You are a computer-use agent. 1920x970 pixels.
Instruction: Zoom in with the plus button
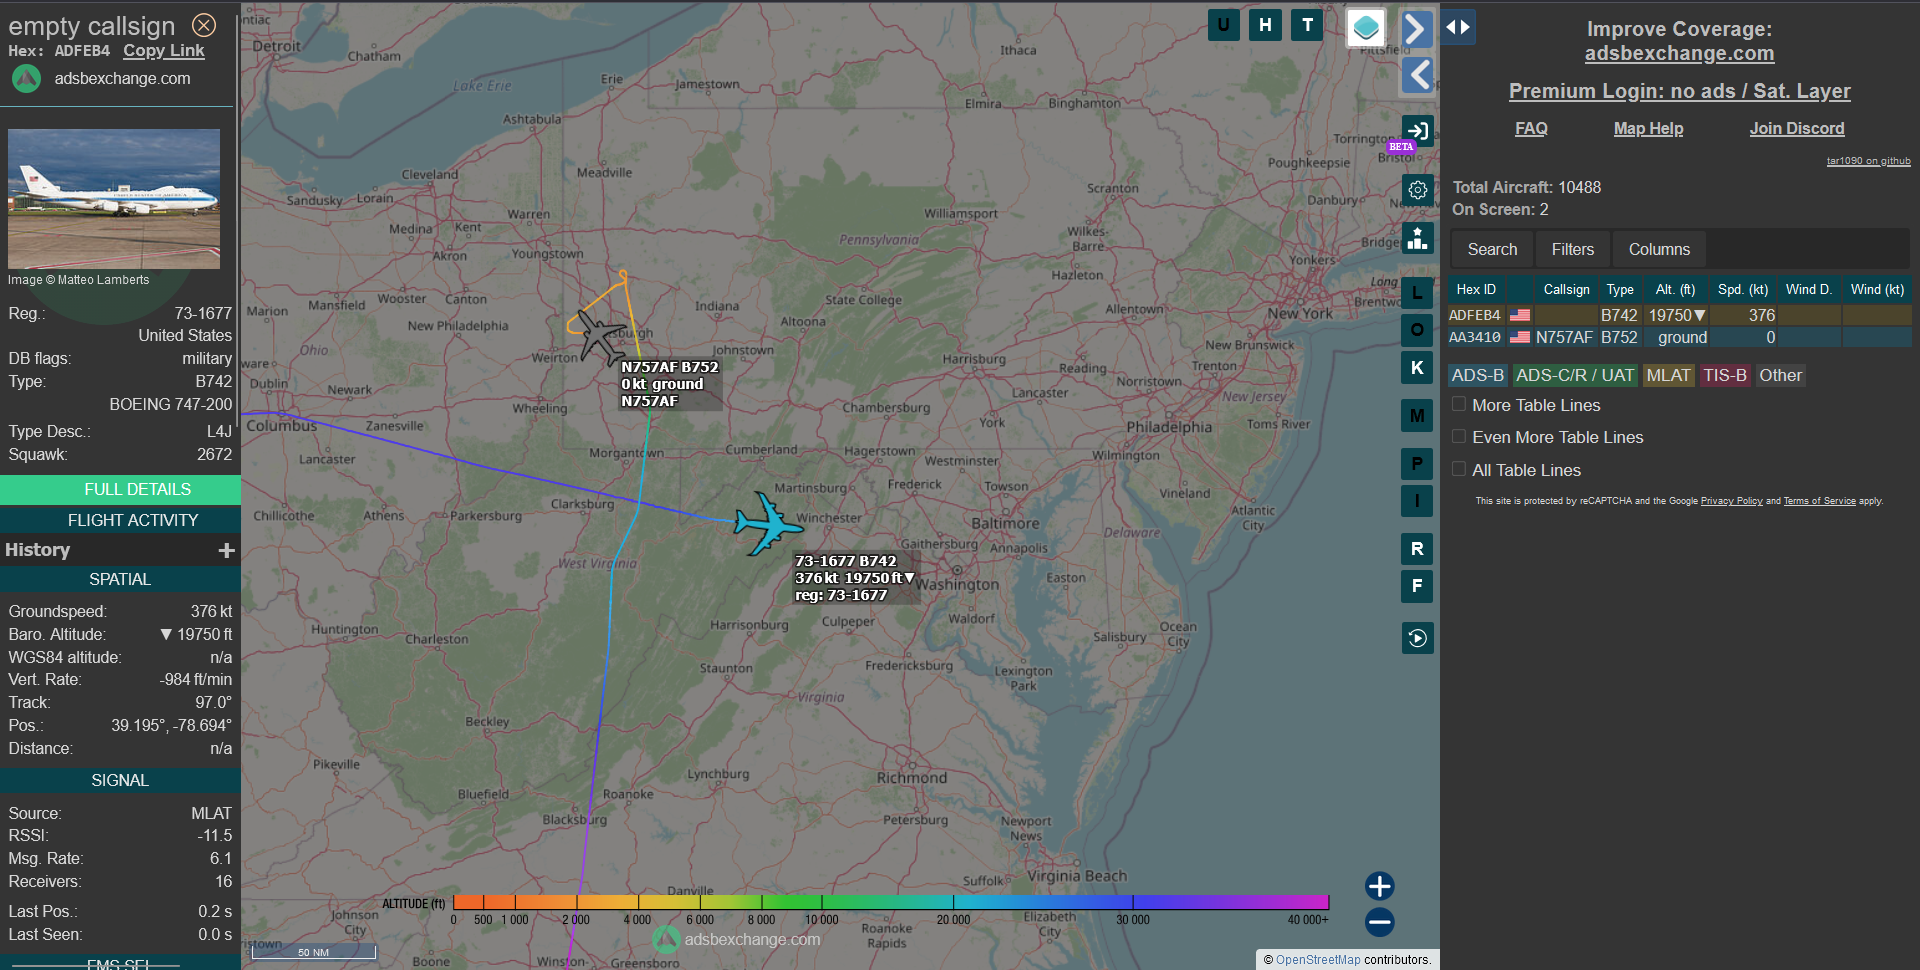(1379, 886)
